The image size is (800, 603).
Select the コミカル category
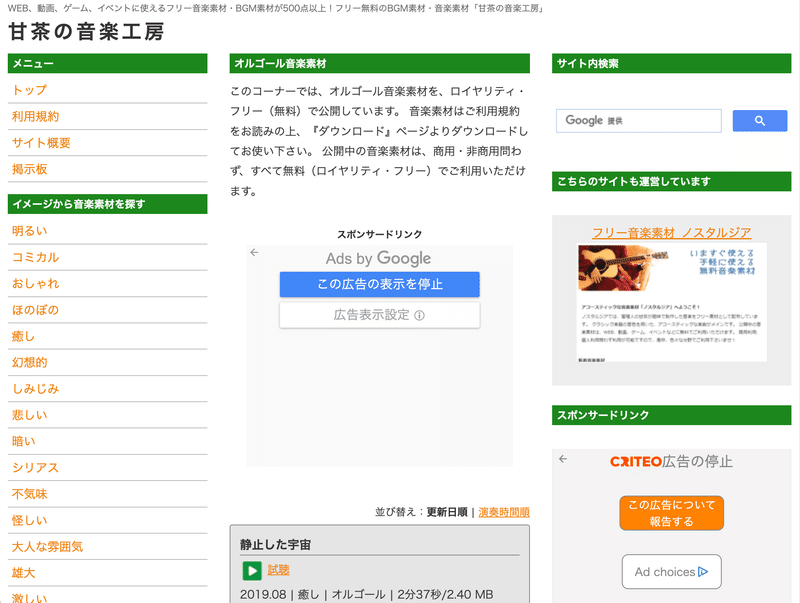coord(36,257)
